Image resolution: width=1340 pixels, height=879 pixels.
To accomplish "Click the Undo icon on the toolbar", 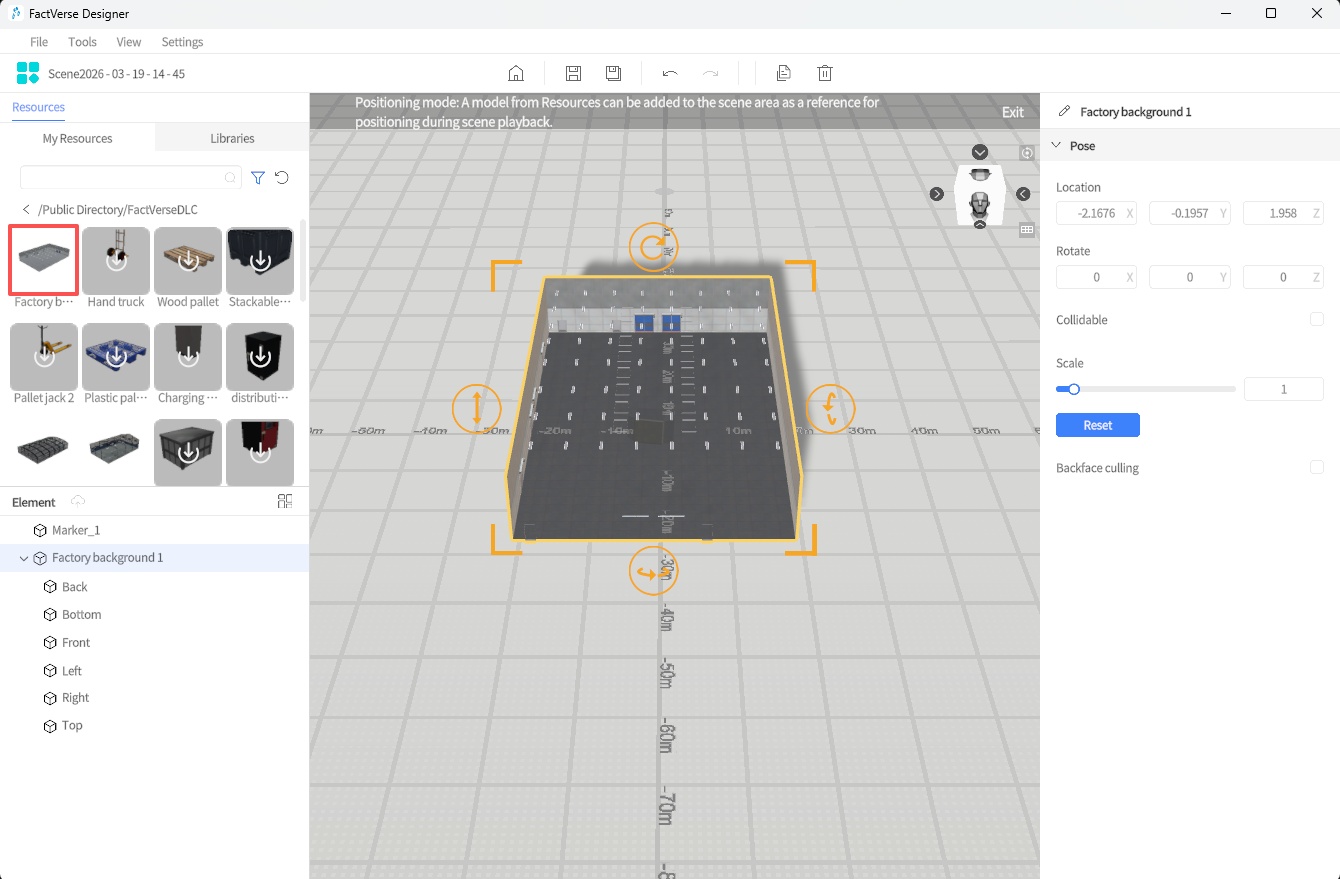I will pyautogui.click(x=671, y=72).
